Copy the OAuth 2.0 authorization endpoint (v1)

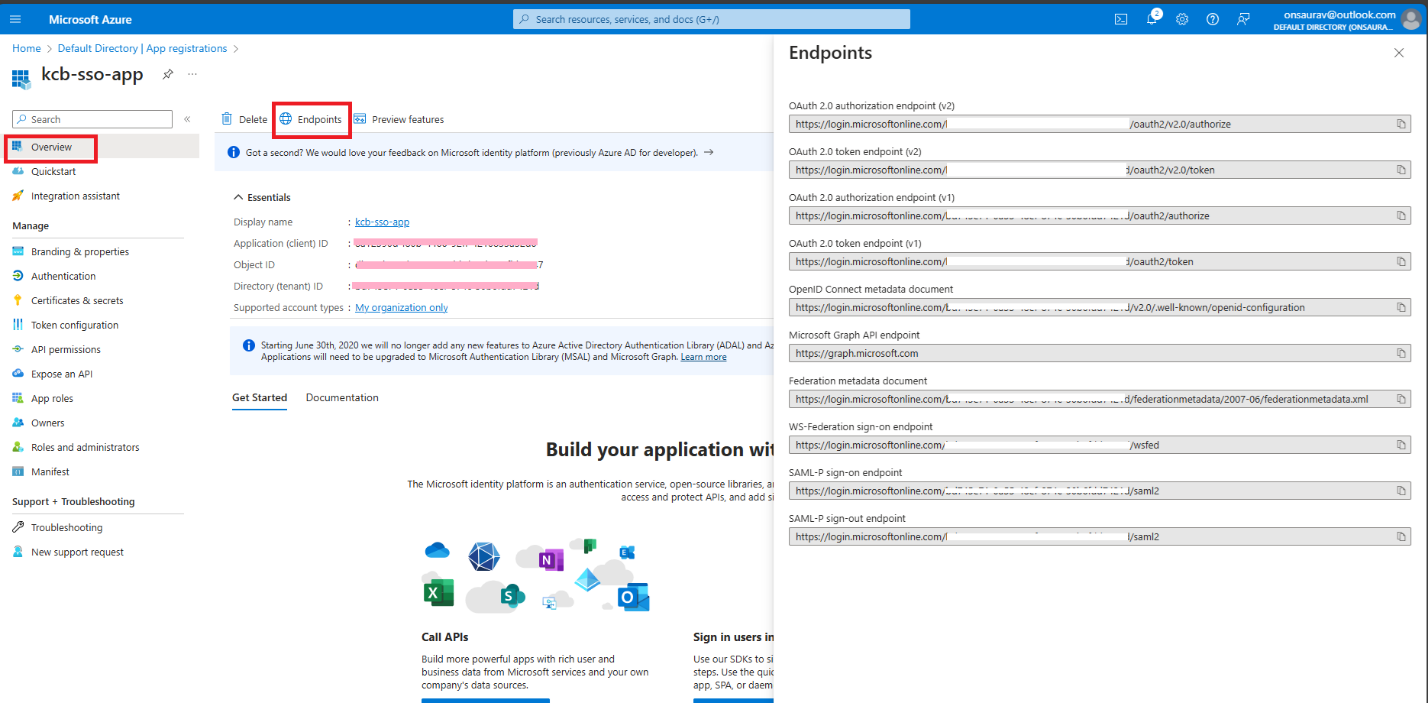click(x=1401, y=215)
